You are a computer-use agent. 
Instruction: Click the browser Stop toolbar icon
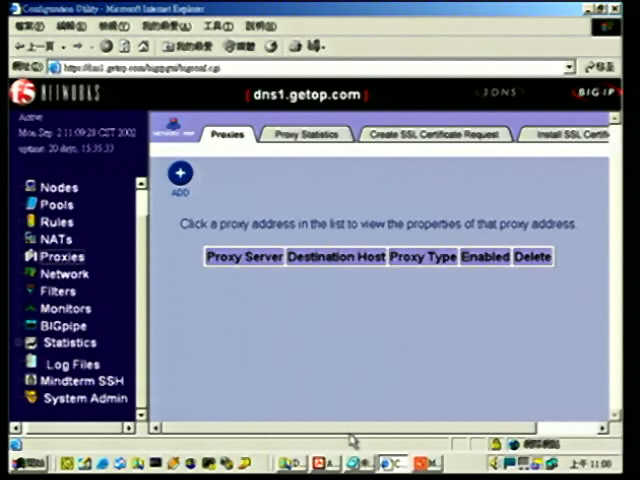[x=107, y=46]
